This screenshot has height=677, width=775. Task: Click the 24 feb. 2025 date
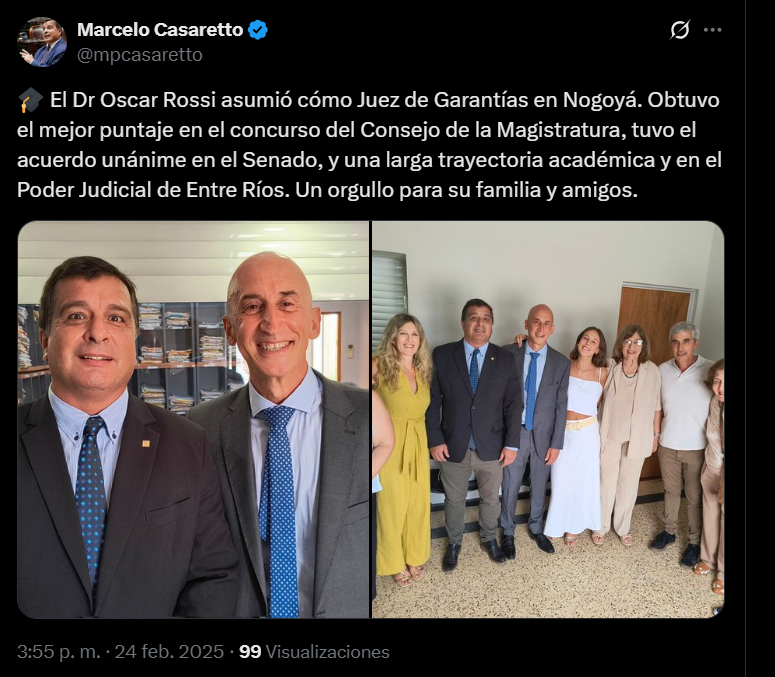167,652
